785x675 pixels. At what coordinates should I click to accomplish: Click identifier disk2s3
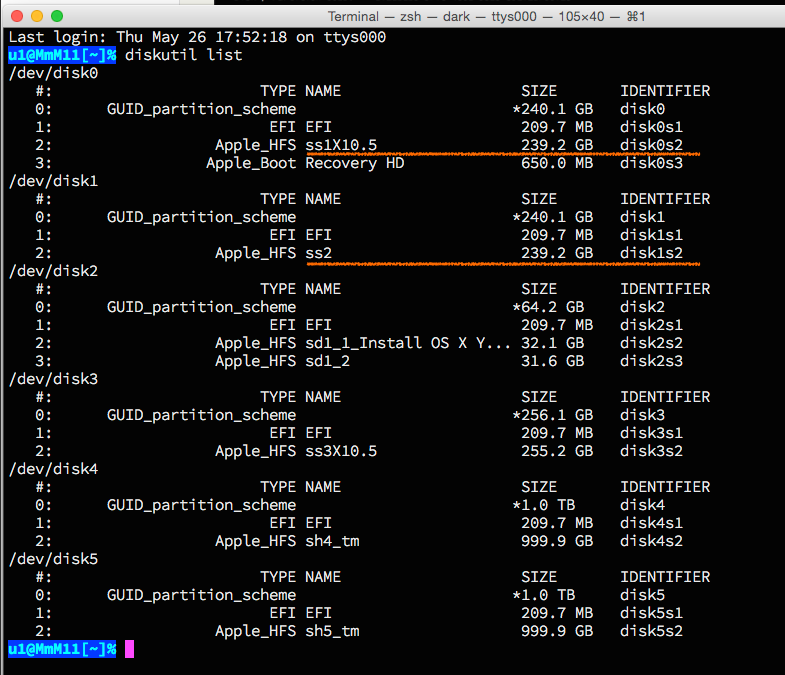click(x=652, y=361)
